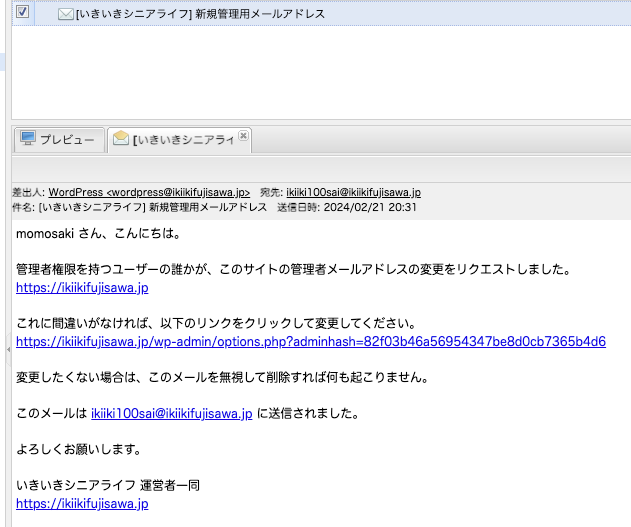
Task: Click the sentence starting 管理者権限を持つユーザーの誰かが
Action: point(294,269)
